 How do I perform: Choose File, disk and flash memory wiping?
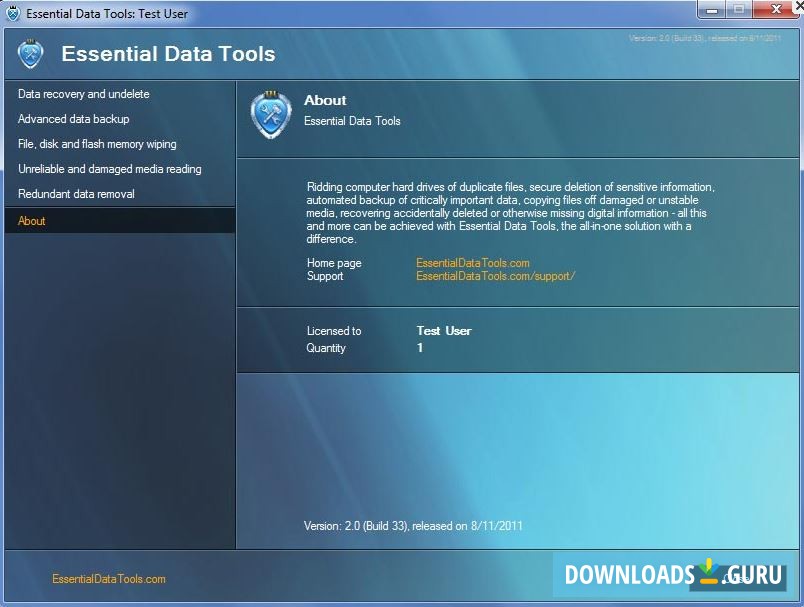click(x=96, y=144)
